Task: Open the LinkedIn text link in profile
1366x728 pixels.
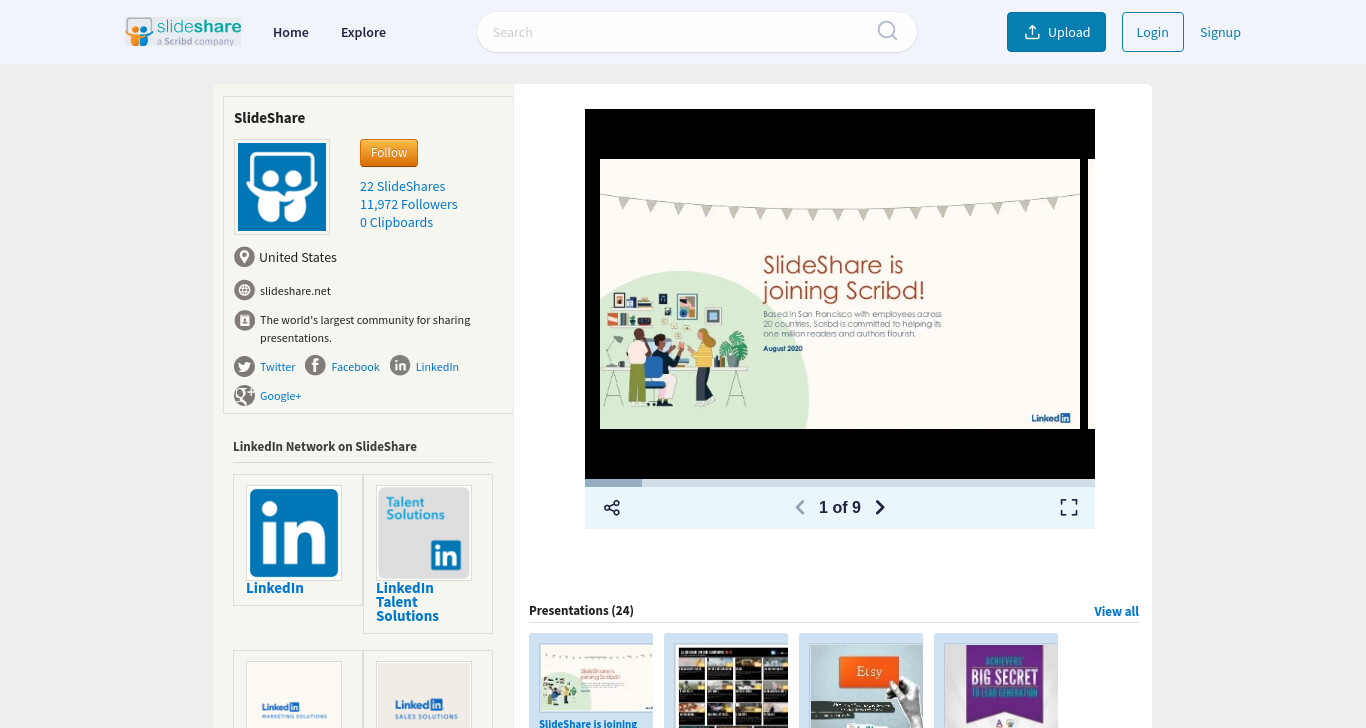Action: [437, 367]
